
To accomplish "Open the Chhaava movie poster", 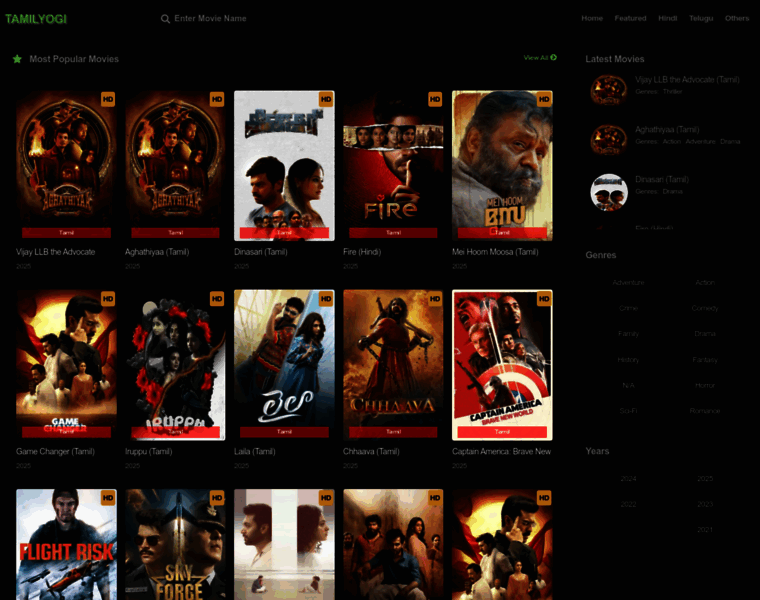I will click(393, 365).
